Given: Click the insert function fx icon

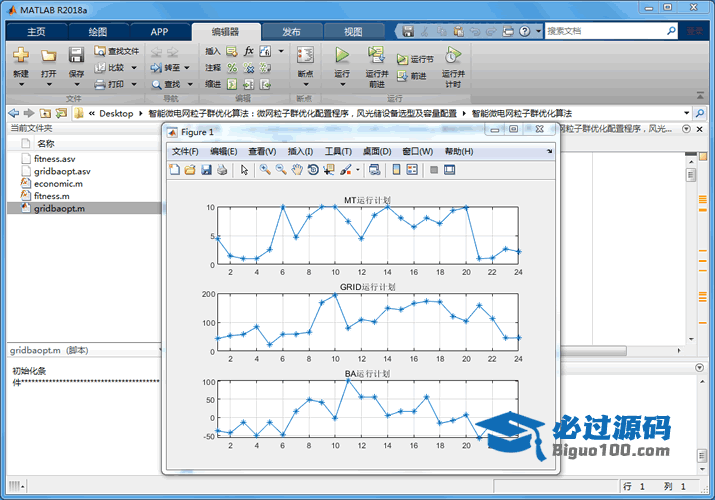Looking at the screenshot, I should point(249,51).
